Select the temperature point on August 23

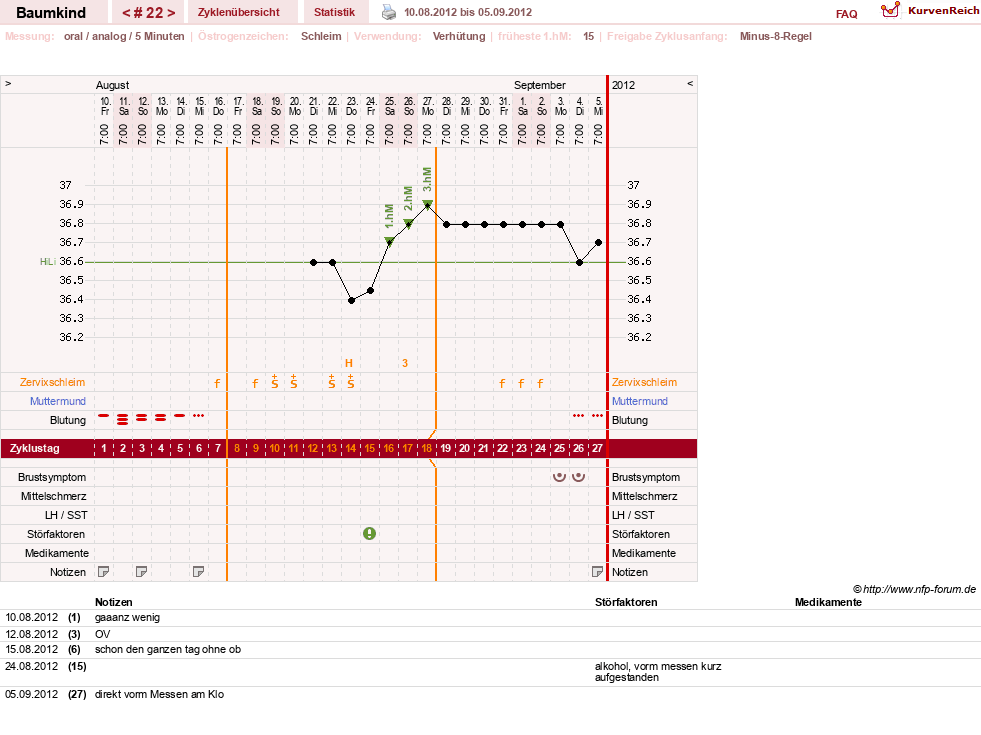pos(352,301)
